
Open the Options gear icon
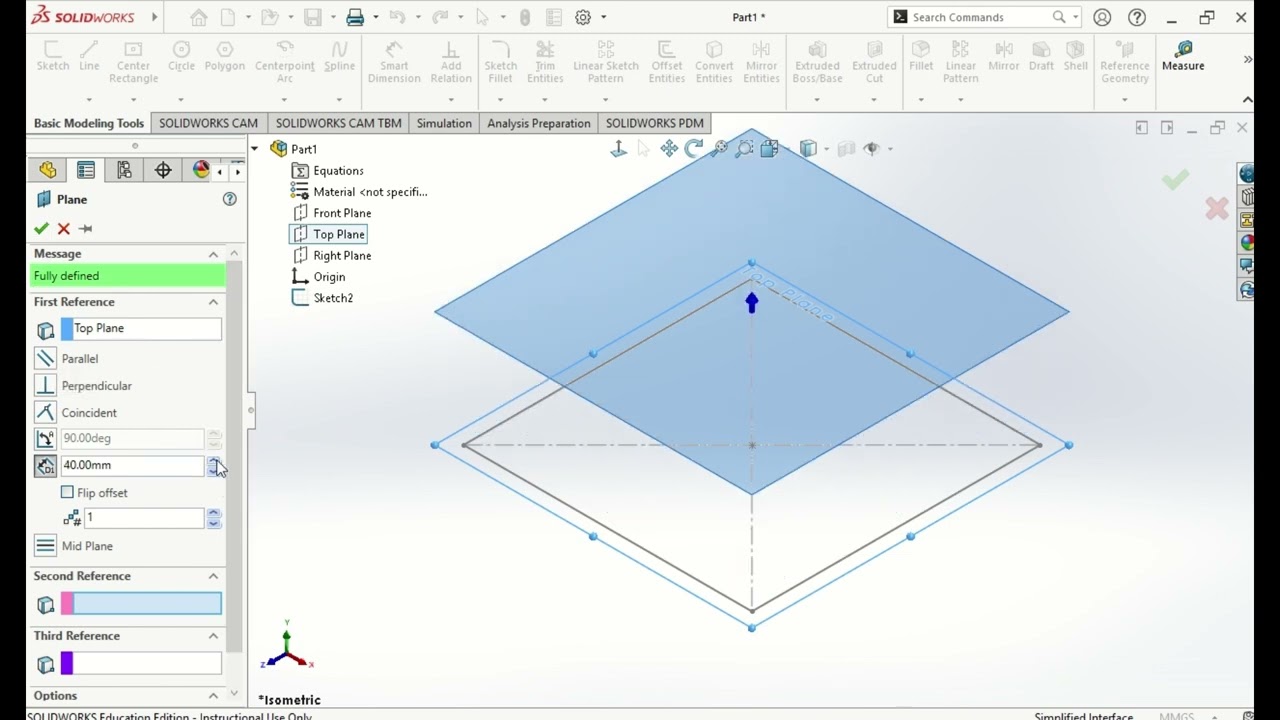[583, 17]
